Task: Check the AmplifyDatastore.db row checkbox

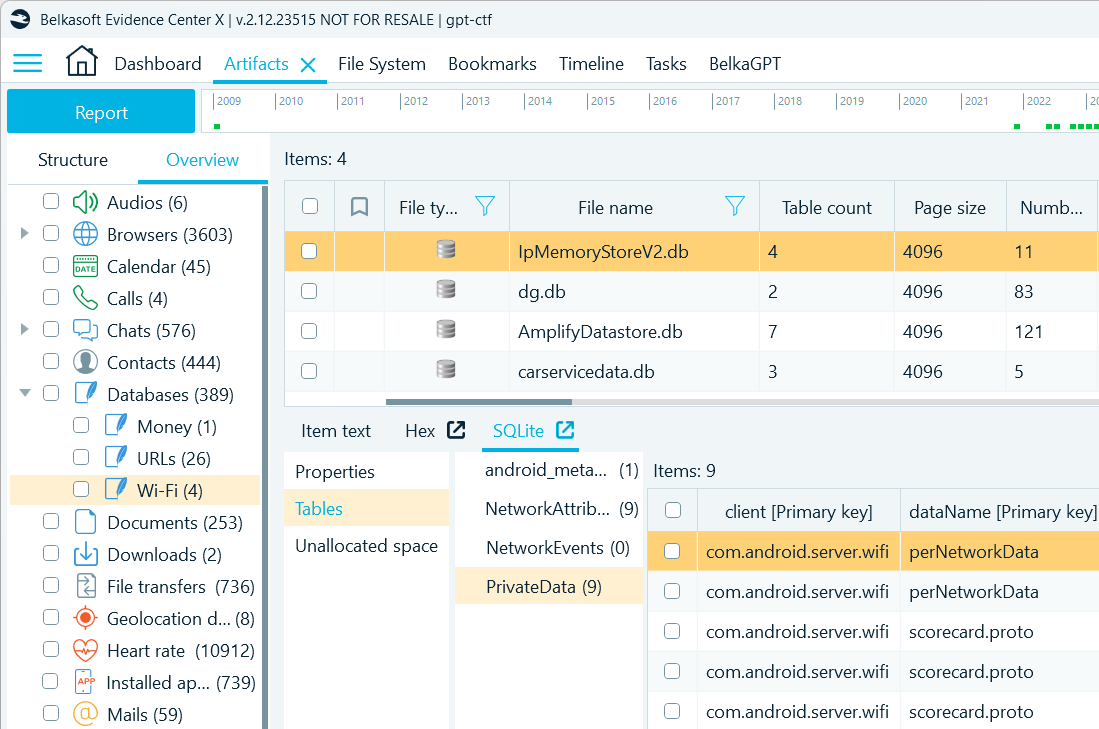Action: 309,331
